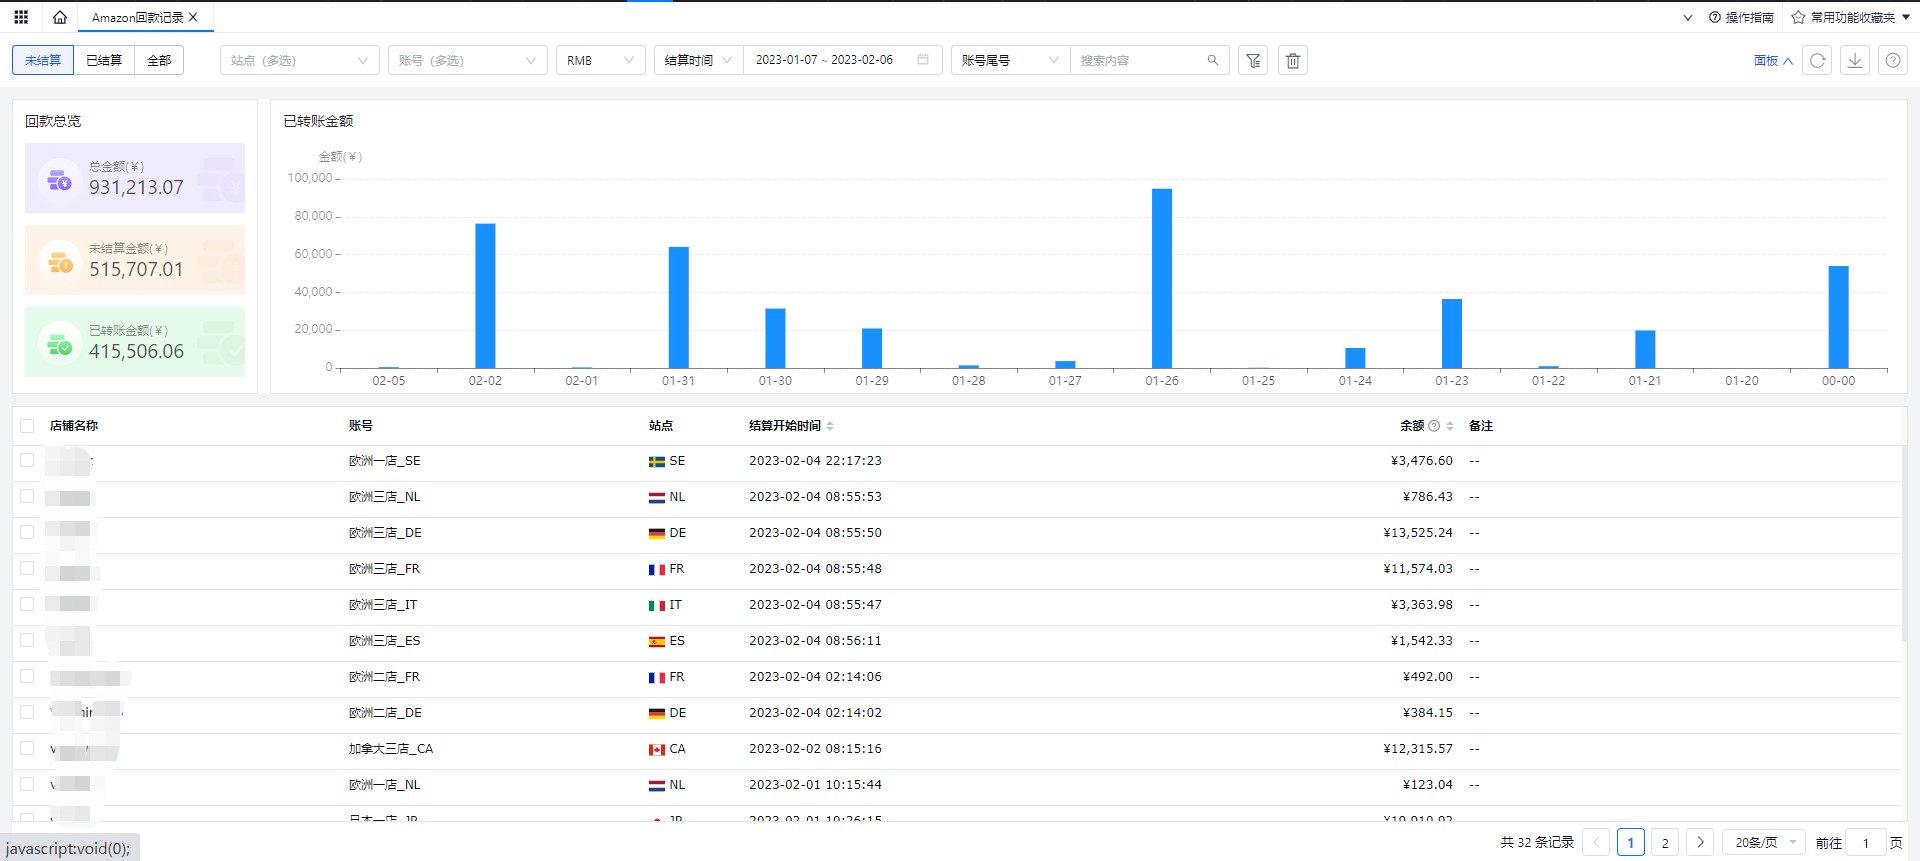Check the 欧洲三店_ES row checkbox

click(x=27, y=640)
